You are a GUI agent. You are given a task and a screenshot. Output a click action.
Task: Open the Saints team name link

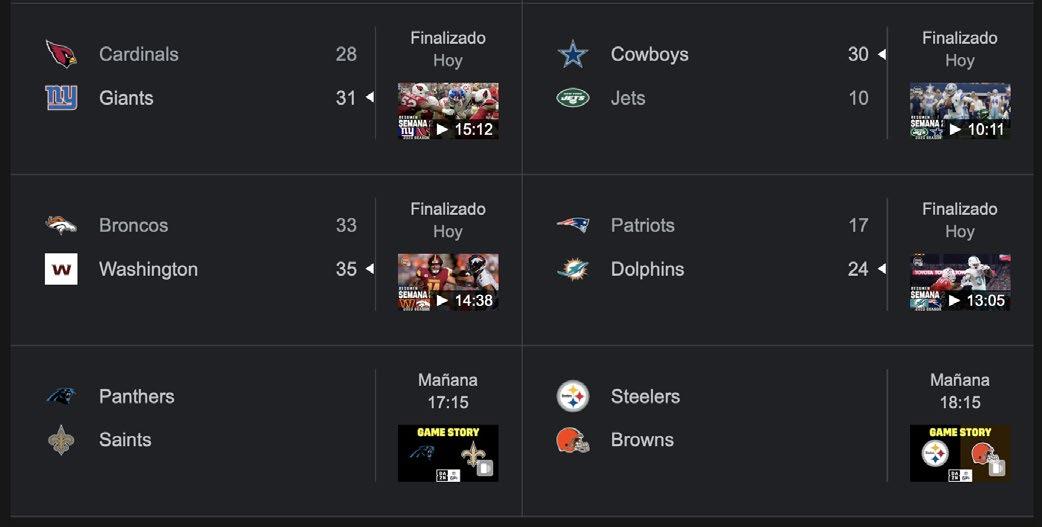coord(125,440)
